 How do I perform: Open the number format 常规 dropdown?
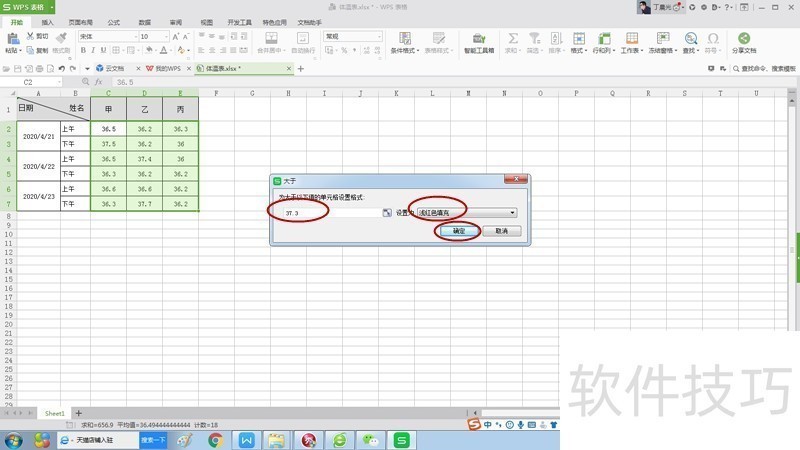click(x=379, y=37)
